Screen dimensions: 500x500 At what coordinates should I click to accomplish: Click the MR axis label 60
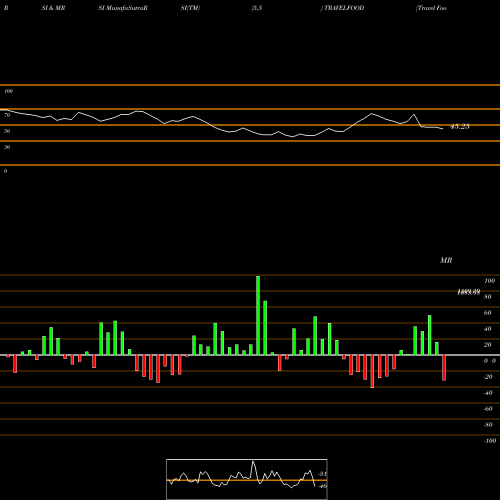(488, 313)
